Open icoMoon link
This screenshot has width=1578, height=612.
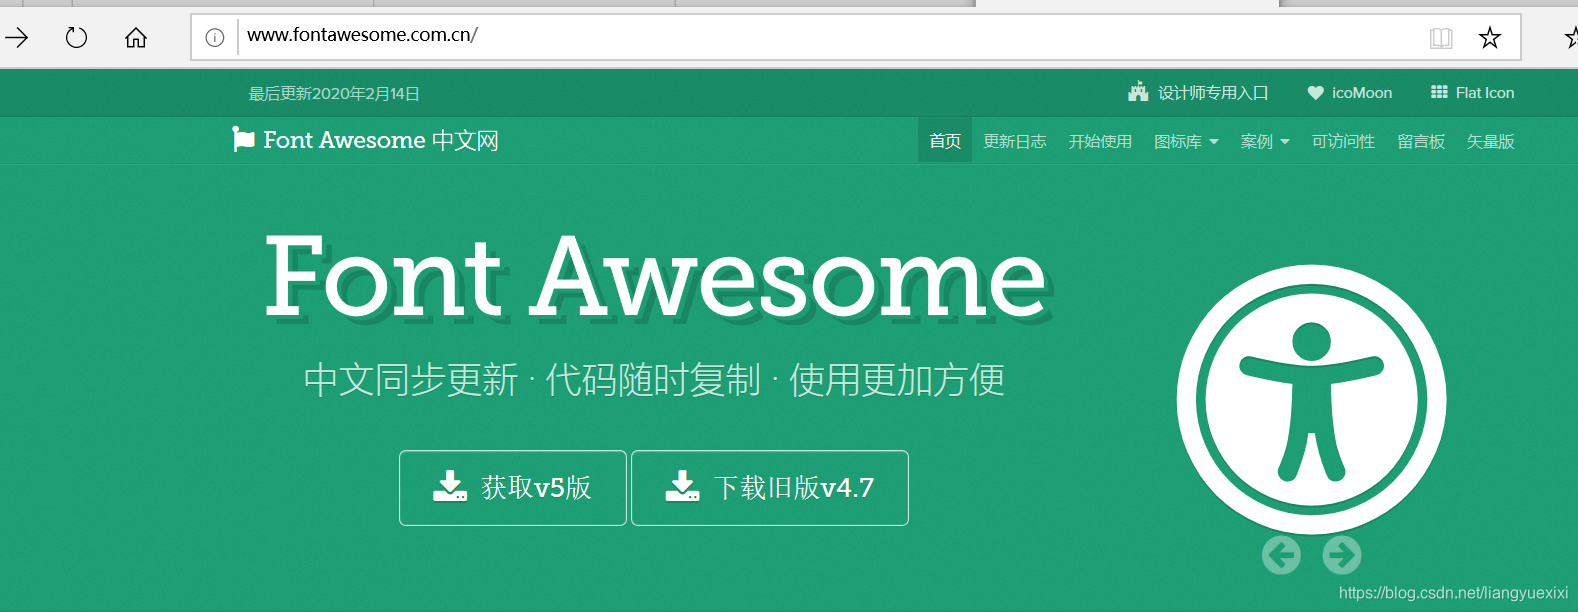click(1349, 92)
